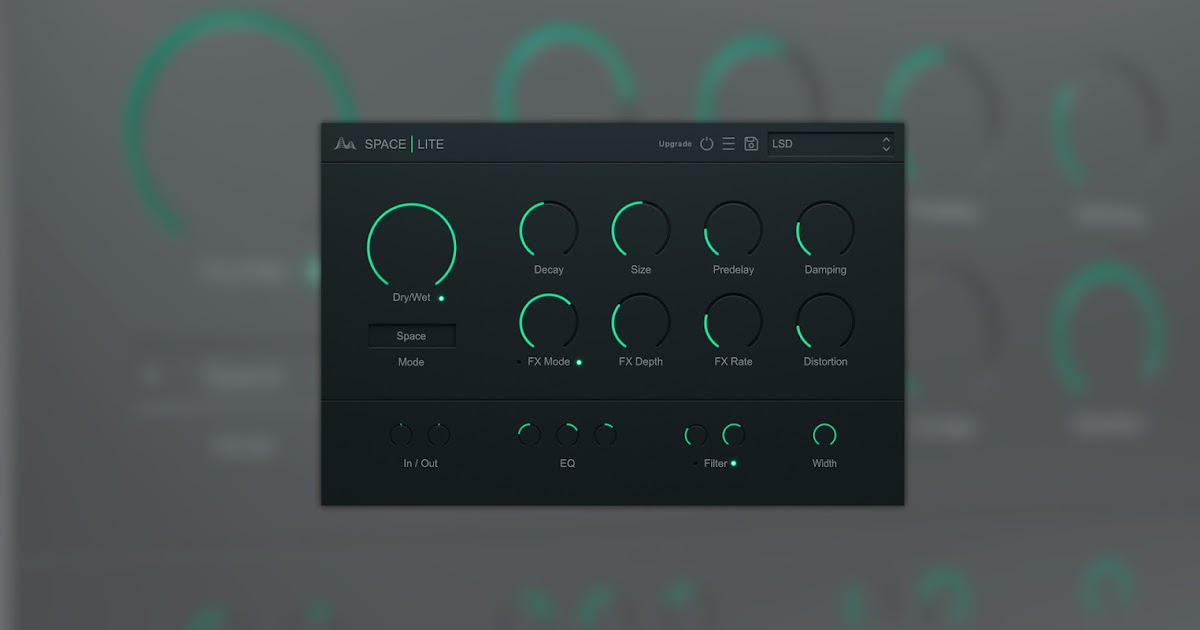Click the save preset floppy disk icon
This screenshot has width=1200, height=630.
click(751, 144)
